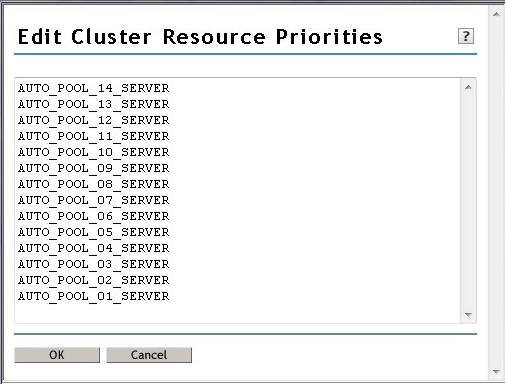Click the resource list's scroll up arrow

(468, 87)
